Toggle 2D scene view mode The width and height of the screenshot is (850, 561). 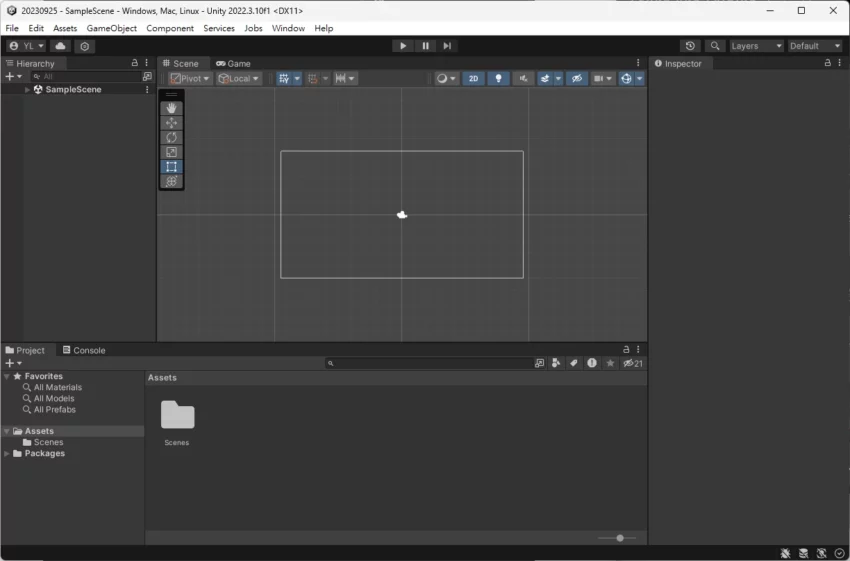click(473, 79)
